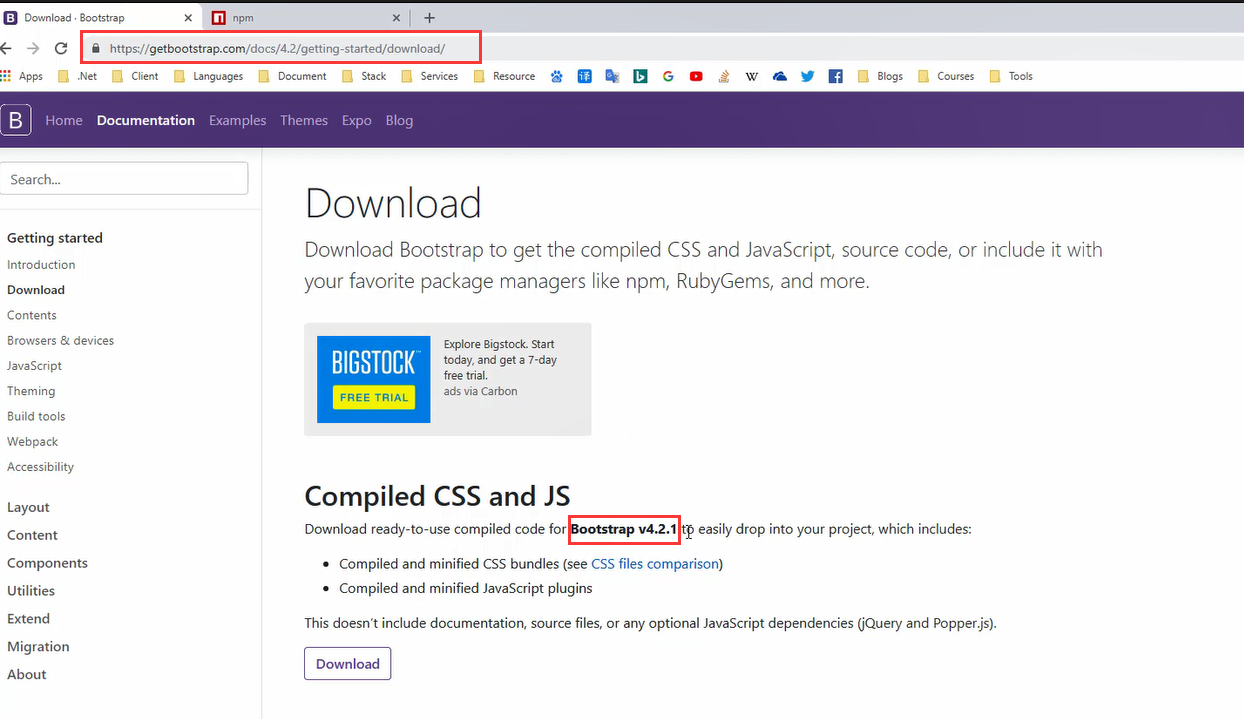The image size is (1244, 719).
Task: Open the Google Translate bookmark icon
Action: pos(612,76)
